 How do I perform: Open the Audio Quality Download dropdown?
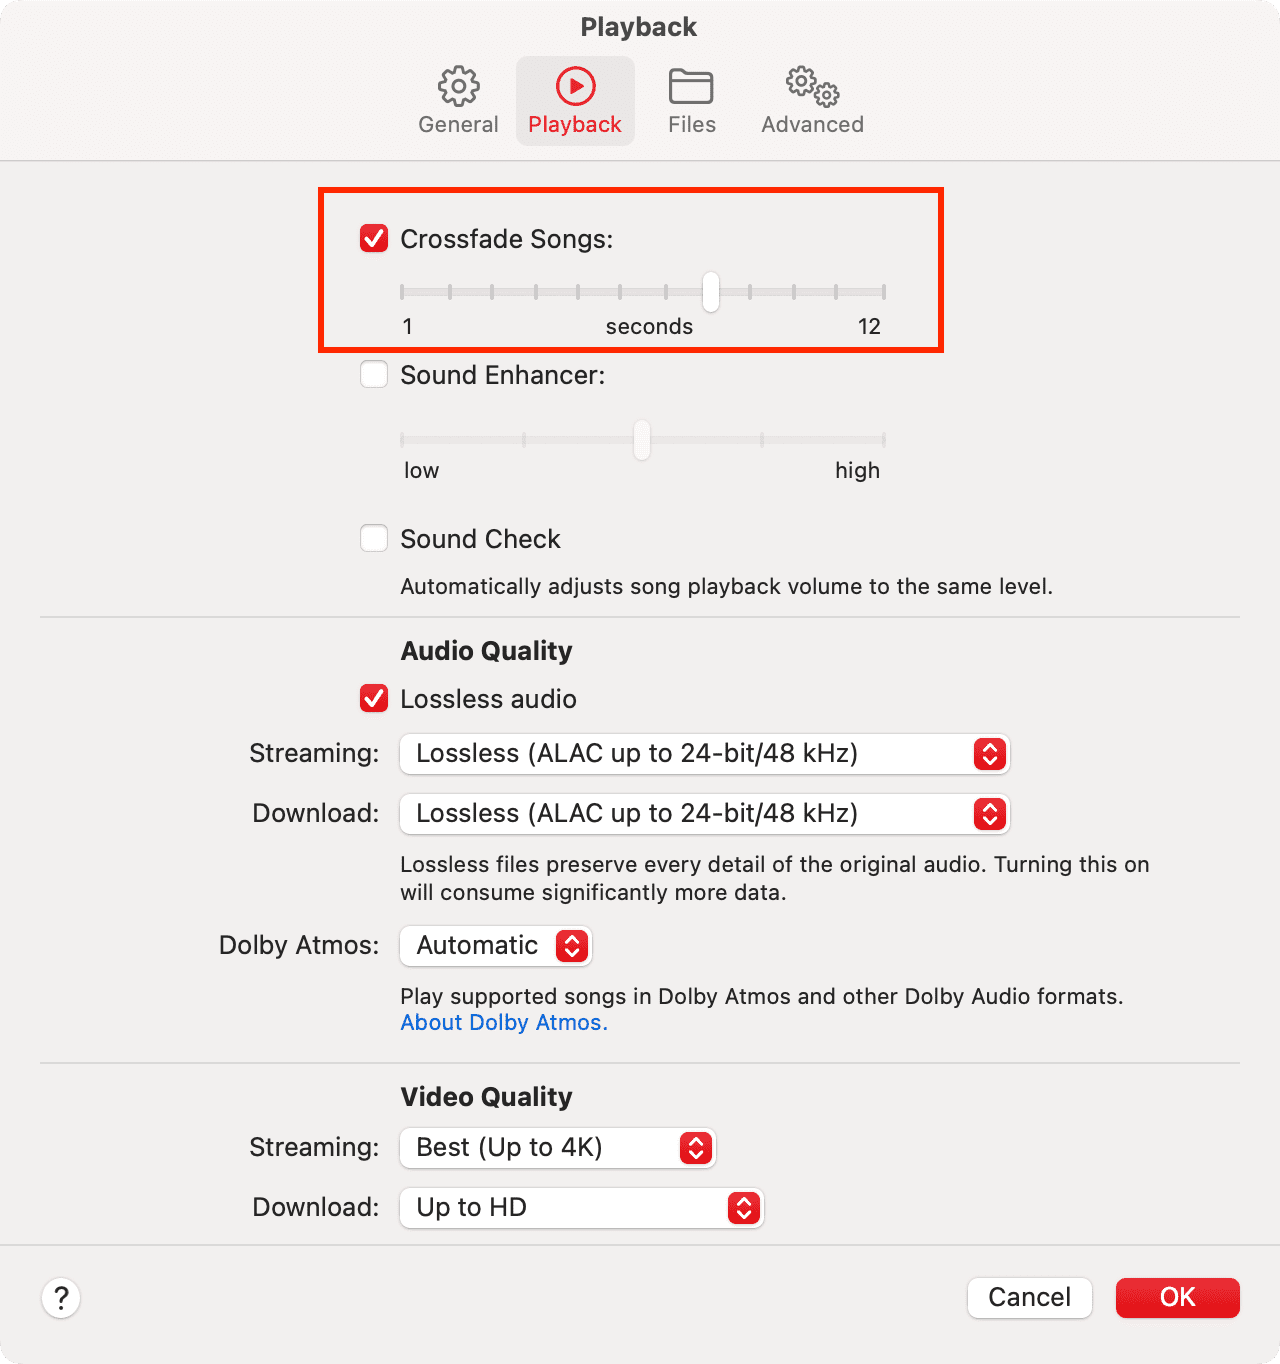pyautogui.click(x=705, y=814)
